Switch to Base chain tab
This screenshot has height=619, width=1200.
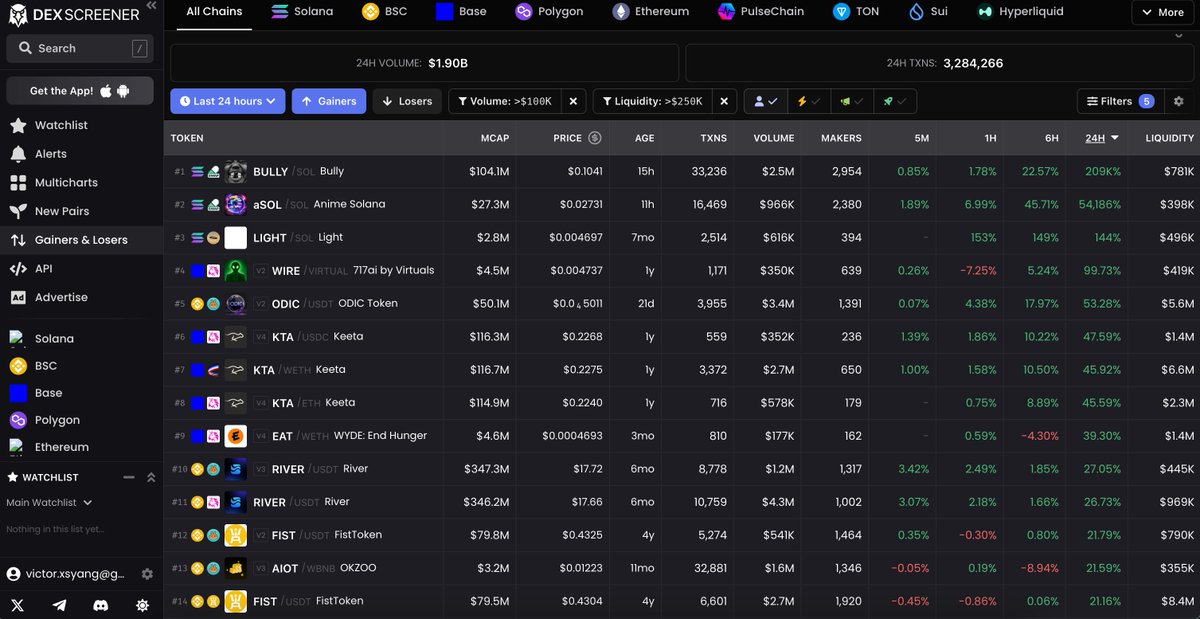pyautogui.click(x=461, y=11)
